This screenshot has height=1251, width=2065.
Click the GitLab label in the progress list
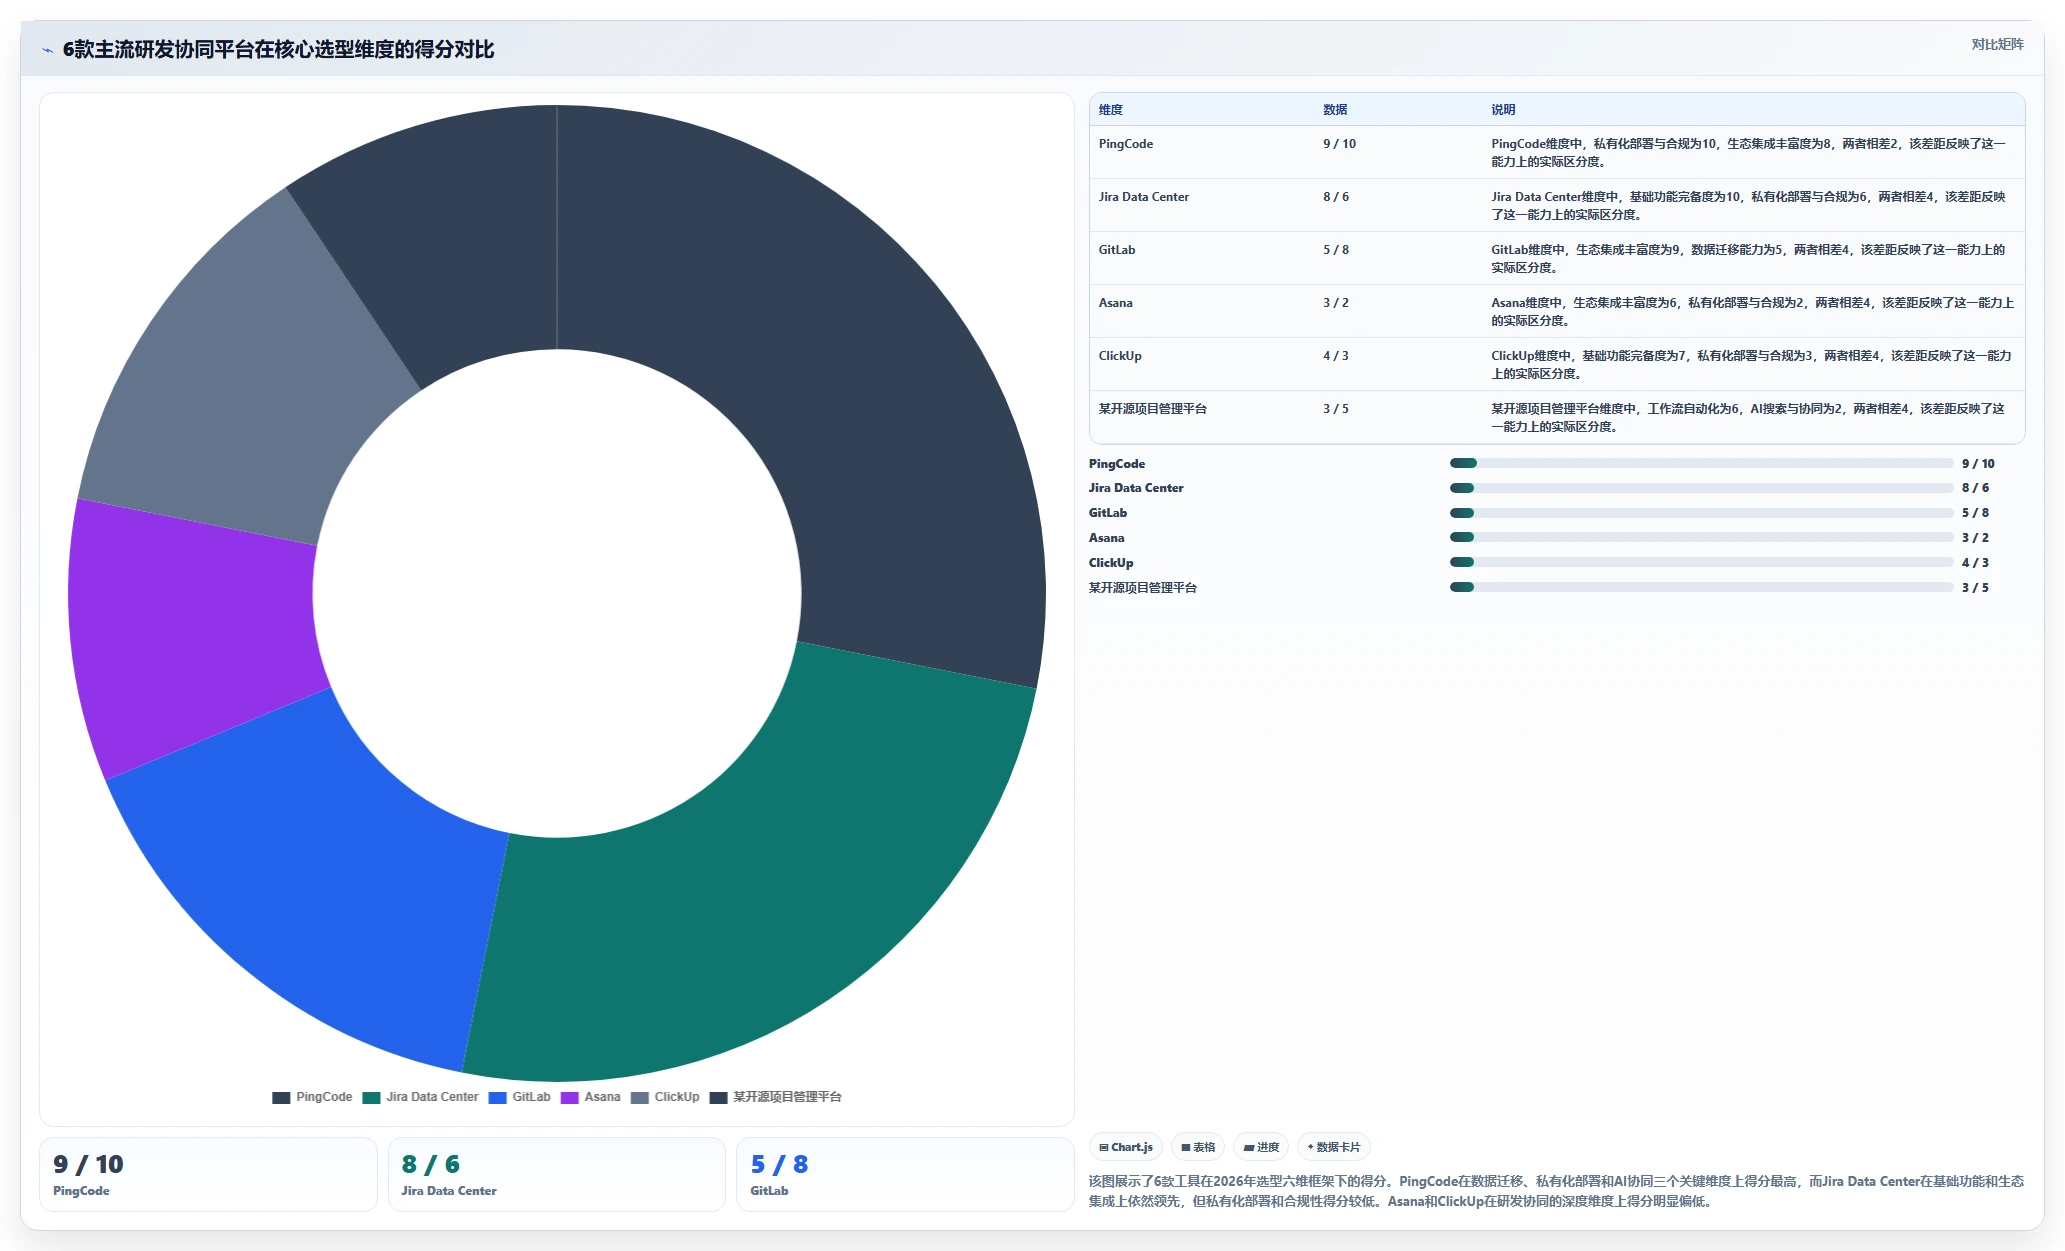coord(1108,513)
